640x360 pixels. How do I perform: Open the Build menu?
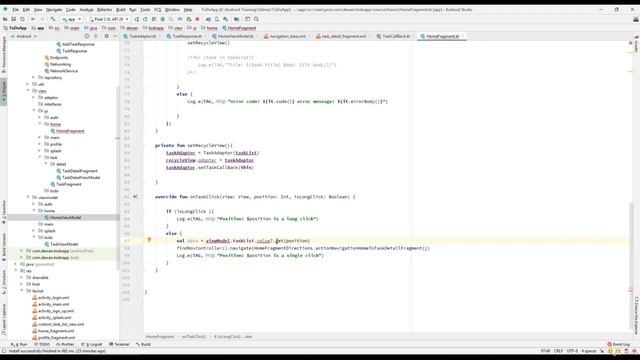pyautogui.click(x=121, y=9)
